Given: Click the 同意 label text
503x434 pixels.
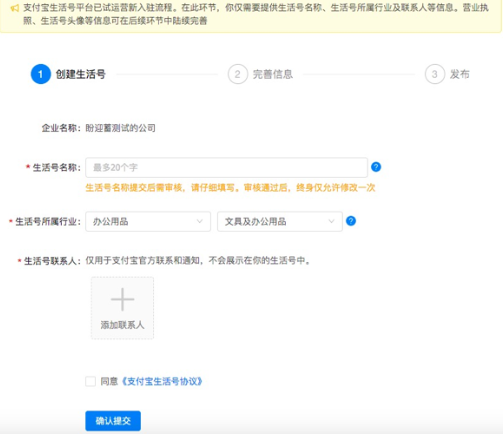Looking at the screenshot, I should pyautogui.click(x=109, y=381).
